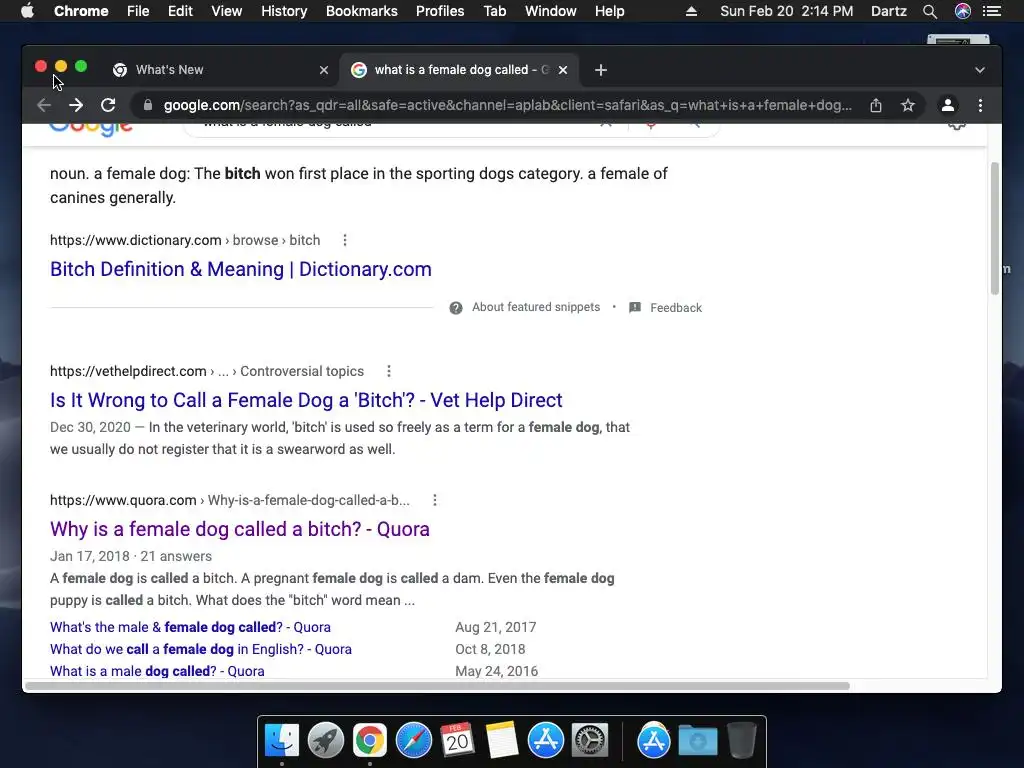The image size is (1024, 768).
Task: Open What is a male dog called link
Action: click(x=157, y=671)
